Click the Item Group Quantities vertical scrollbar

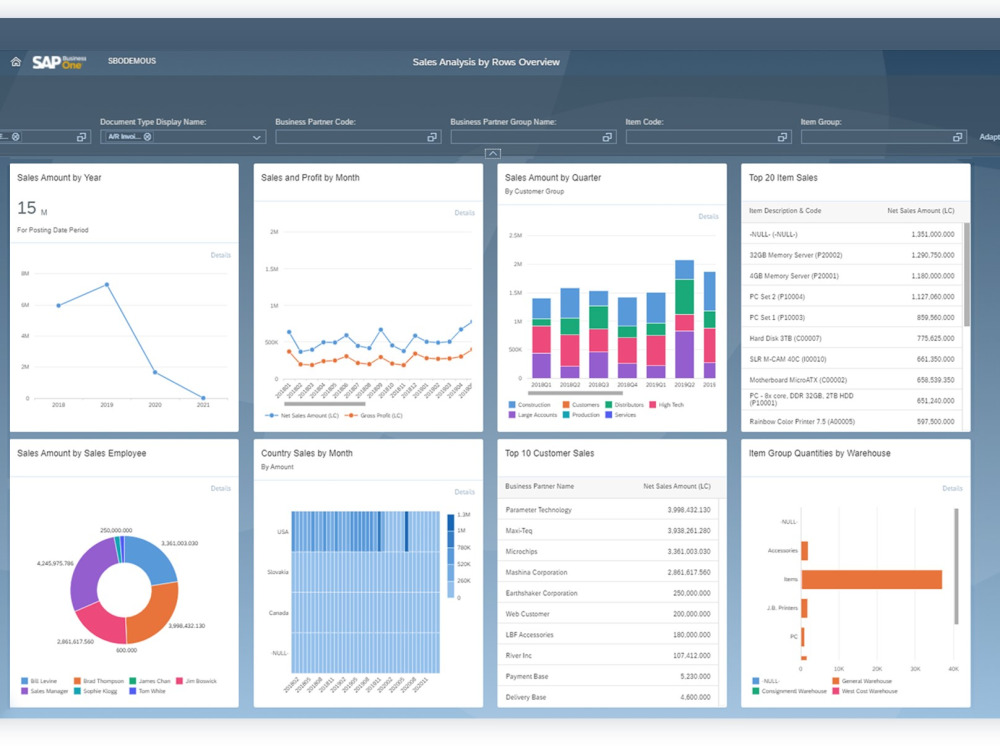point(956,566)
